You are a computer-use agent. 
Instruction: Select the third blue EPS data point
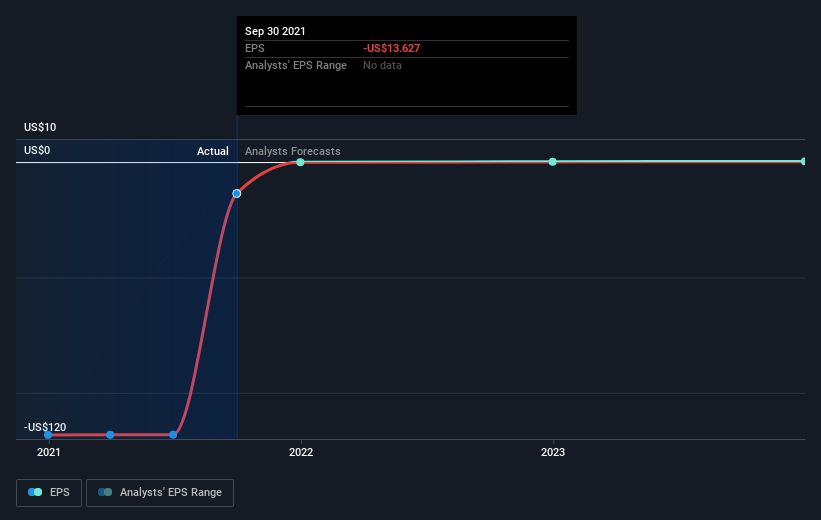coord(173,435)
